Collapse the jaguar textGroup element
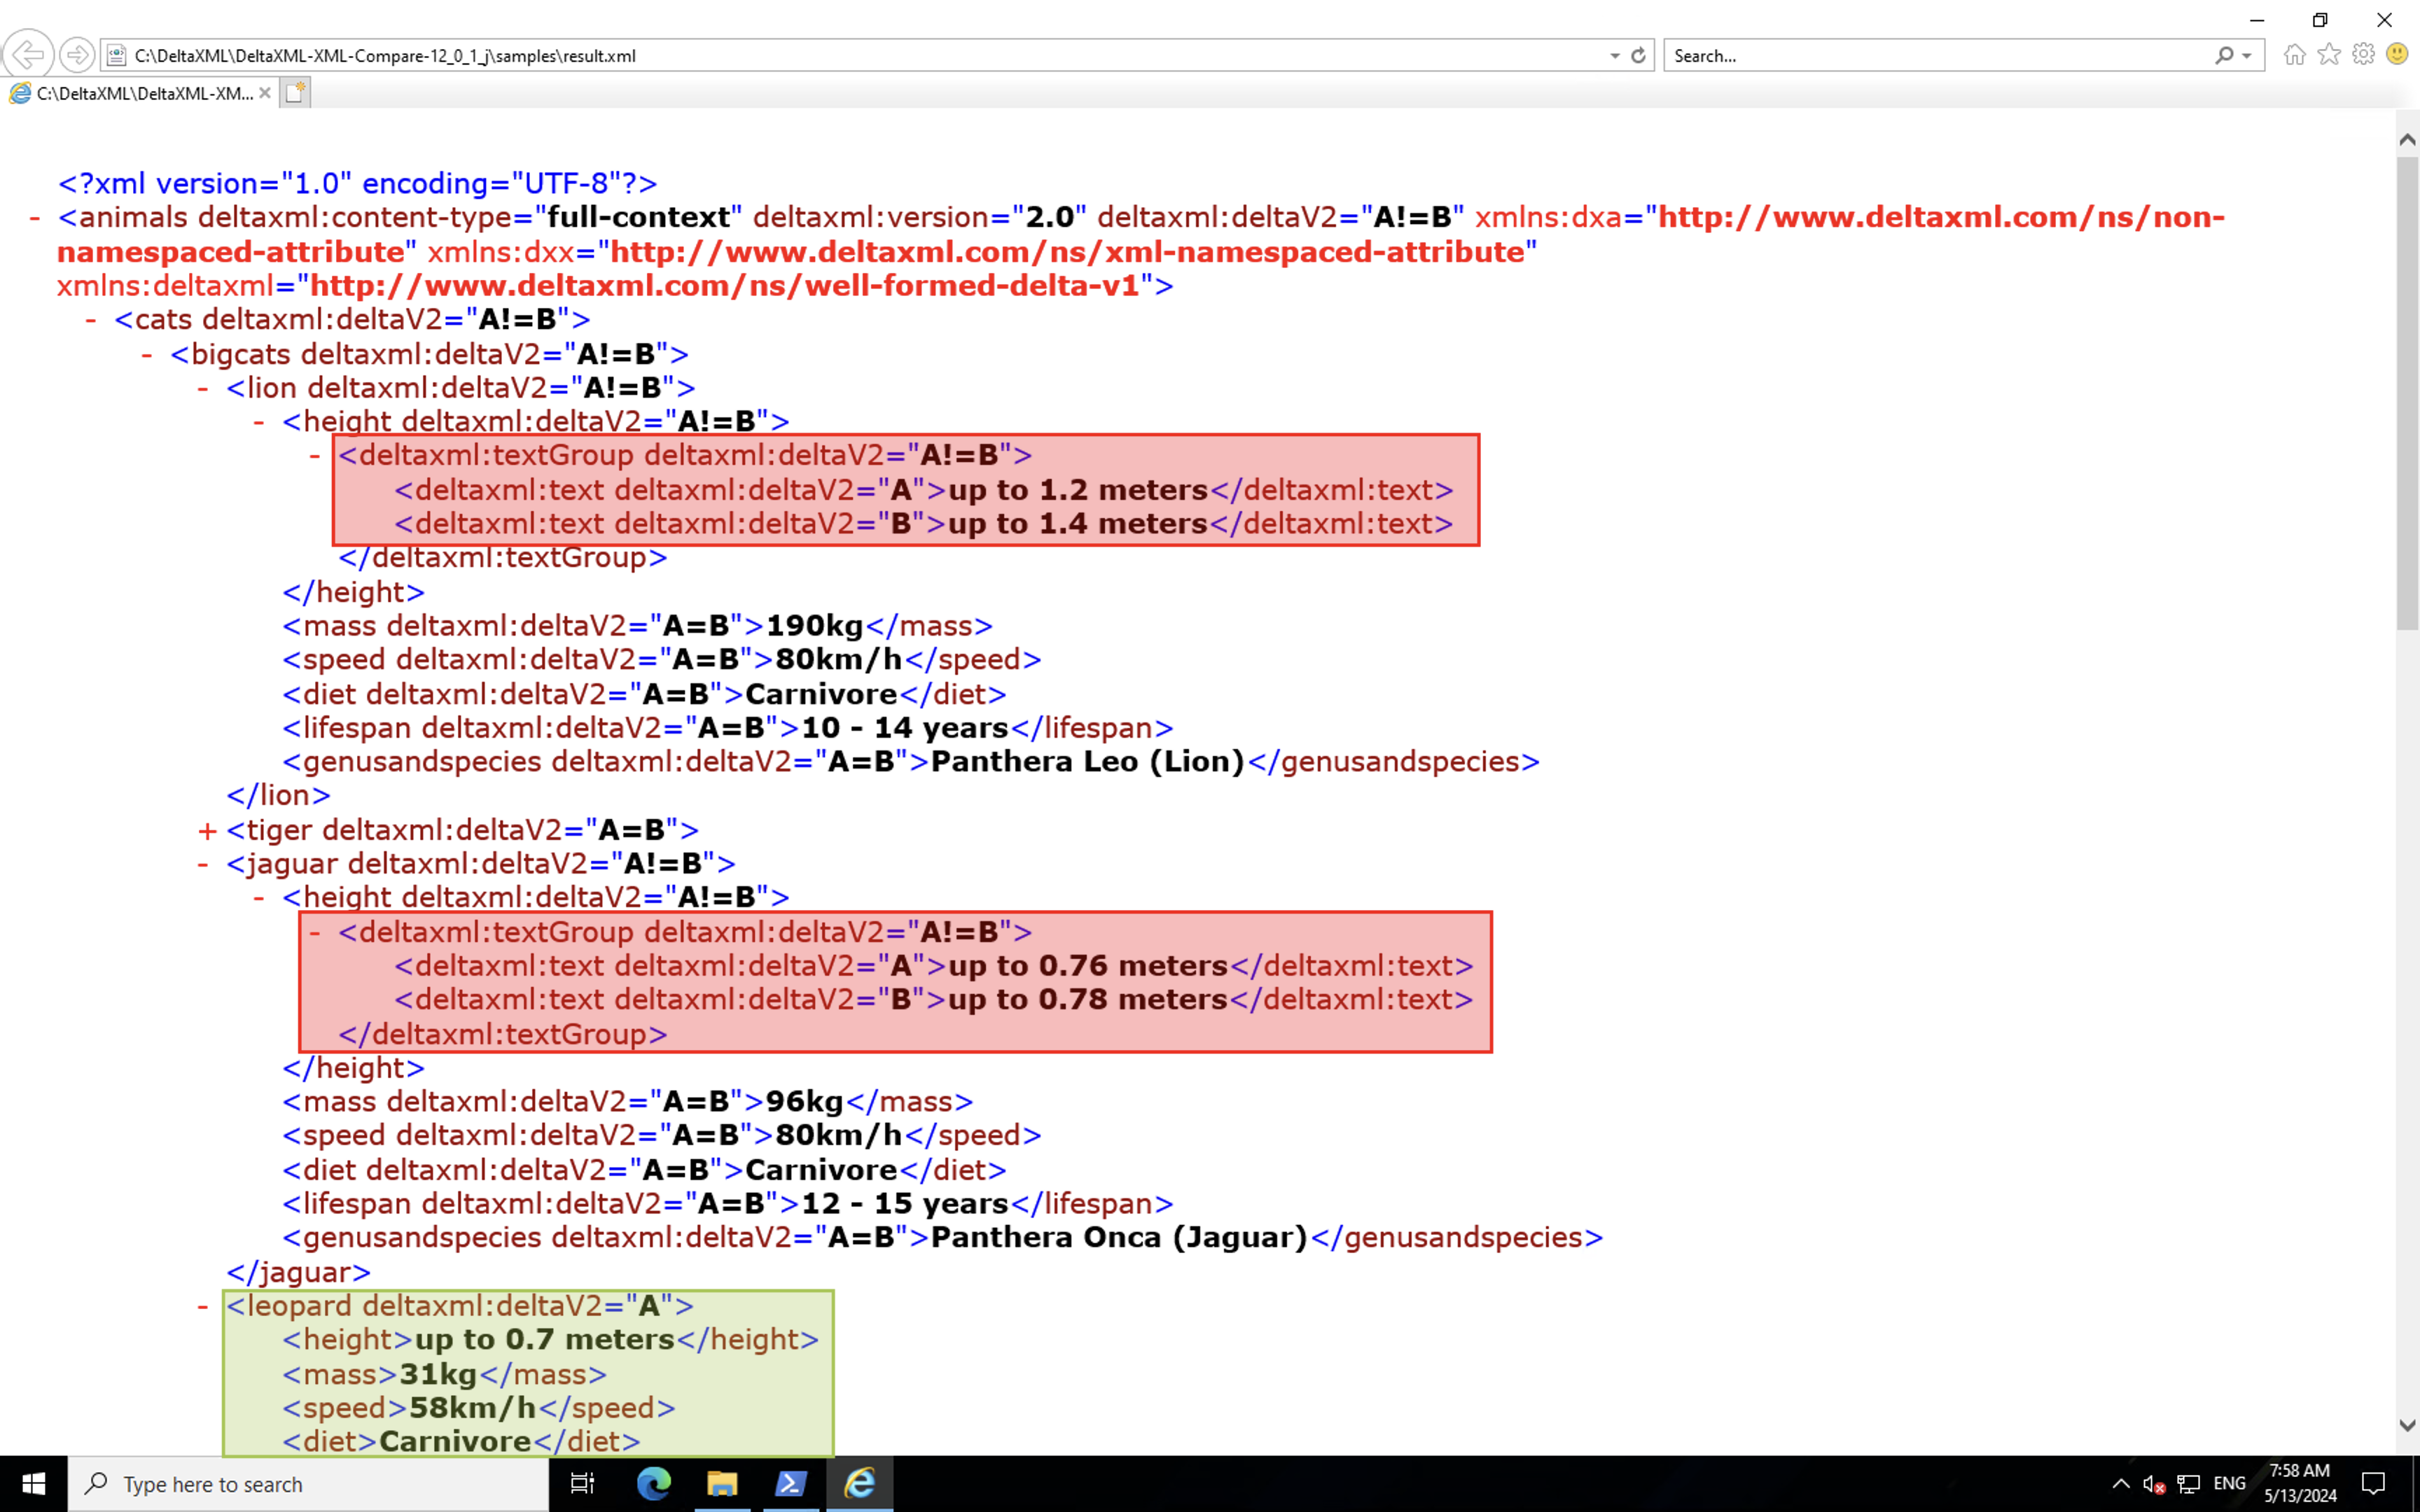 pos(315,932)
